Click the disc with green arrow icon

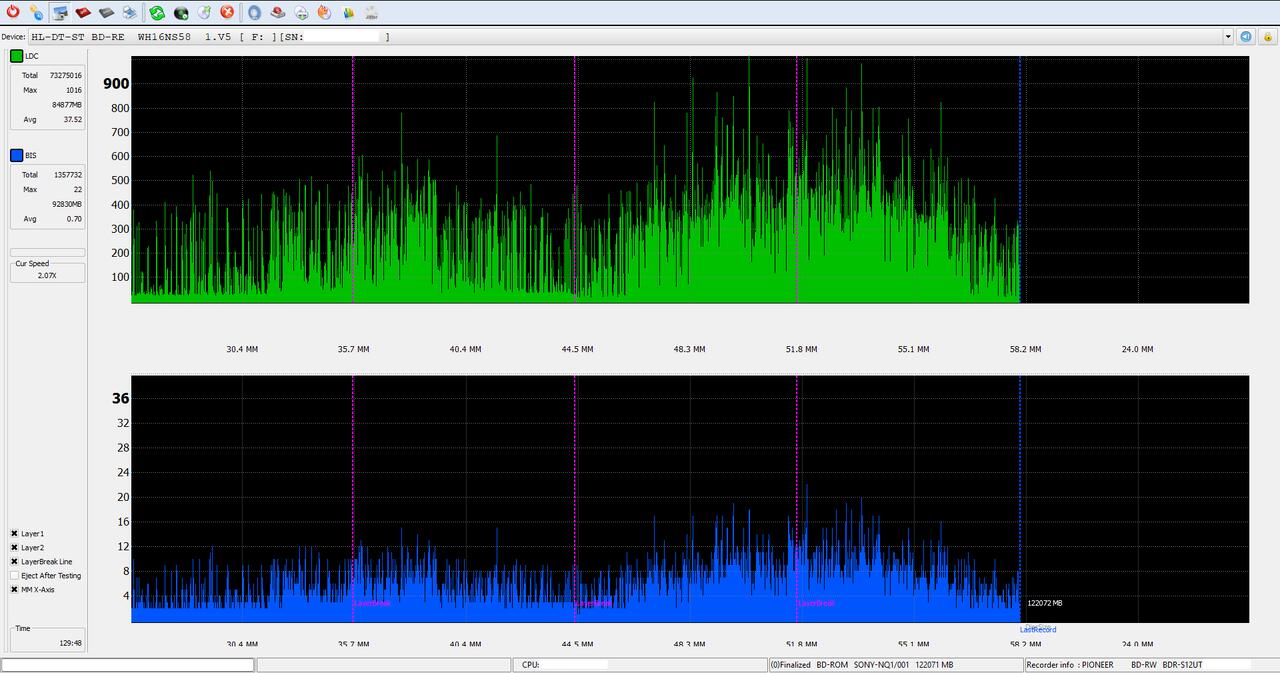[204, 12]
